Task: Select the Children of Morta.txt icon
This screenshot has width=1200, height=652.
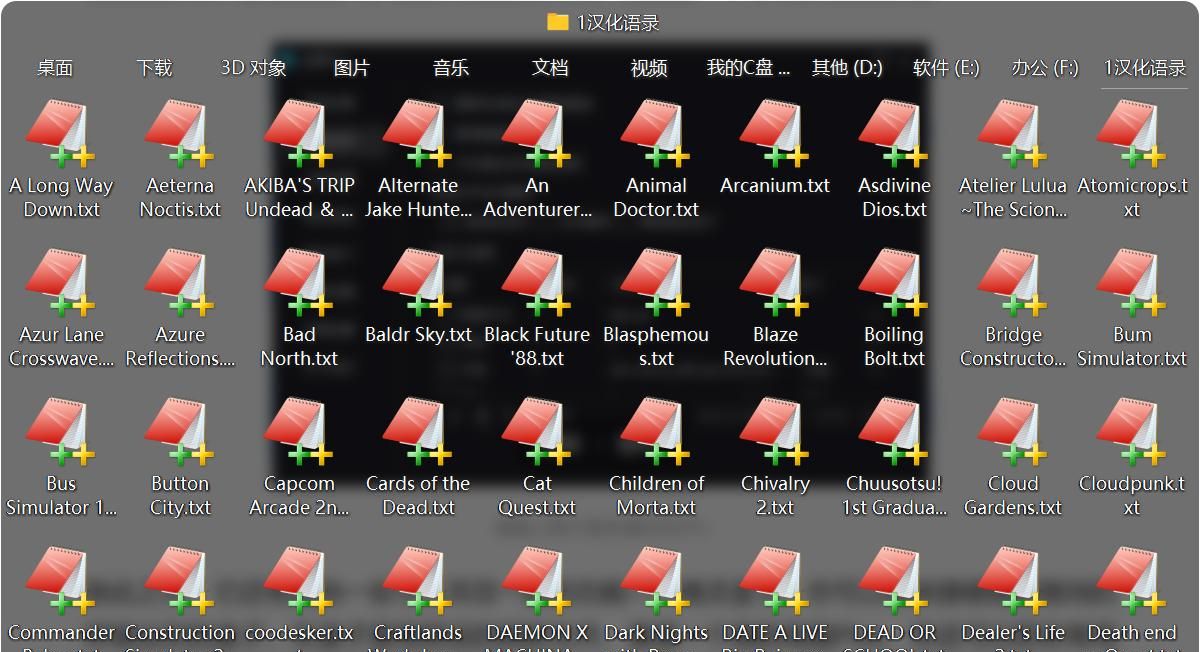Action: coord(656,431)
